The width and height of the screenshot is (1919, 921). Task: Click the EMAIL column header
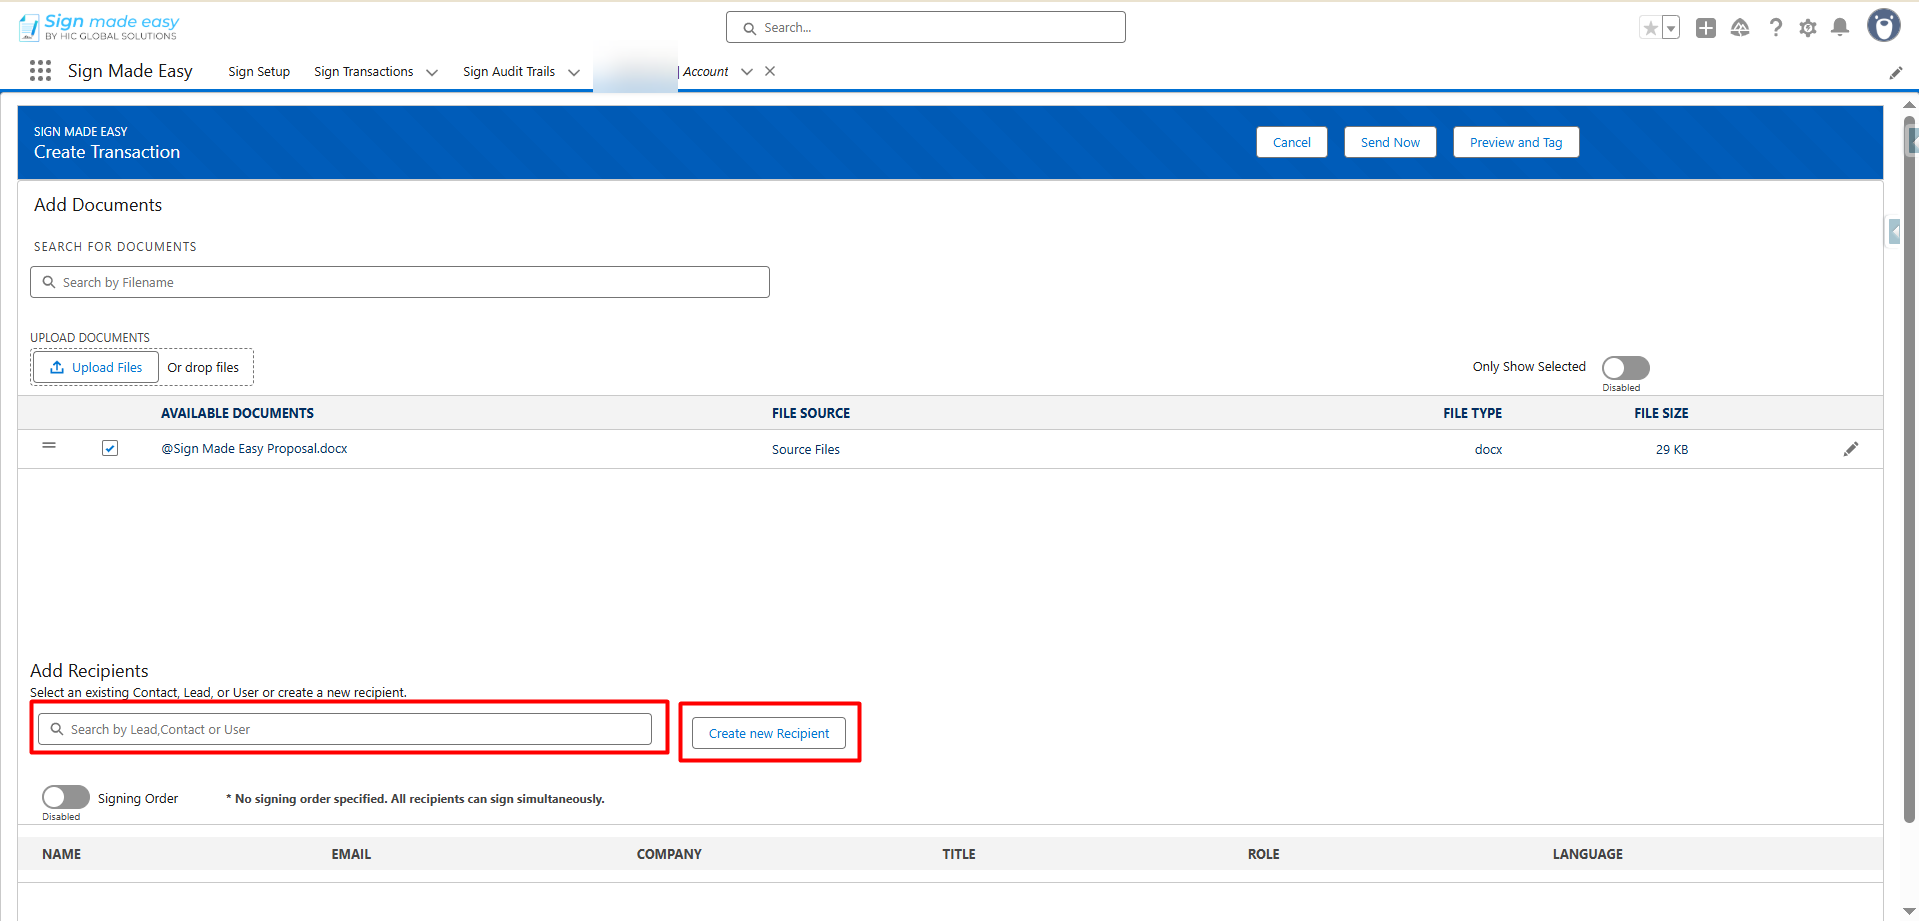pyautogui.click(x=351, y=854)
